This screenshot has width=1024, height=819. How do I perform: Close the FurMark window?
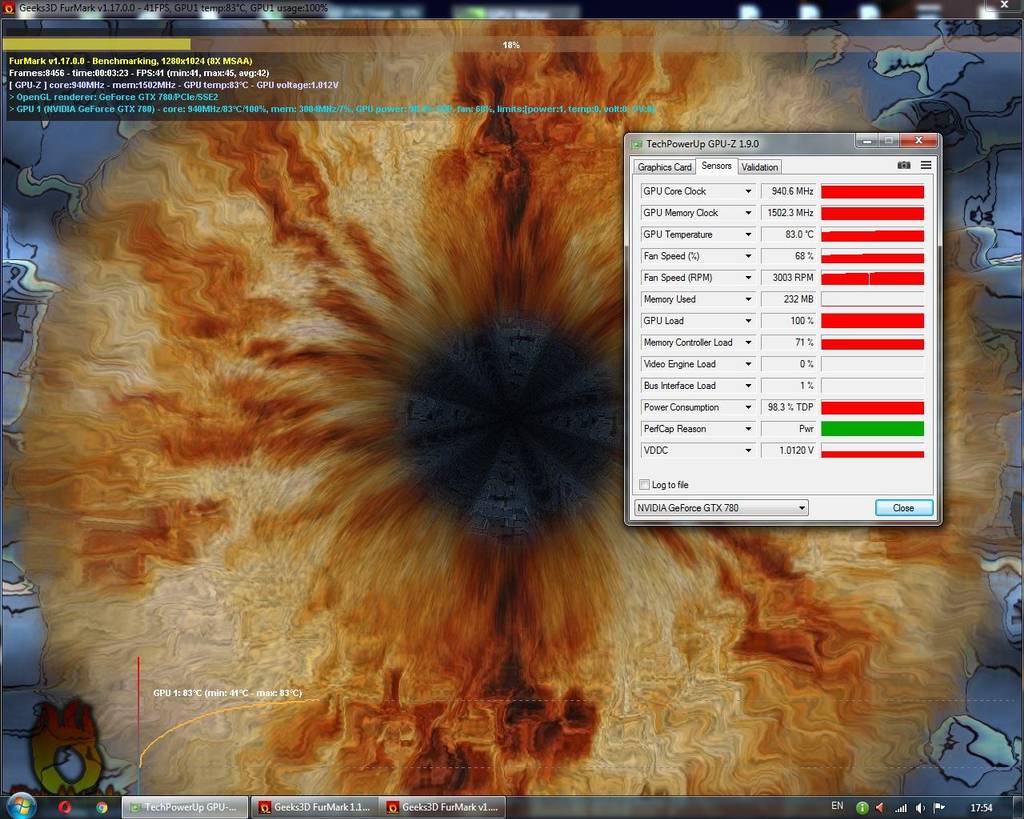tap(1004, 5)
